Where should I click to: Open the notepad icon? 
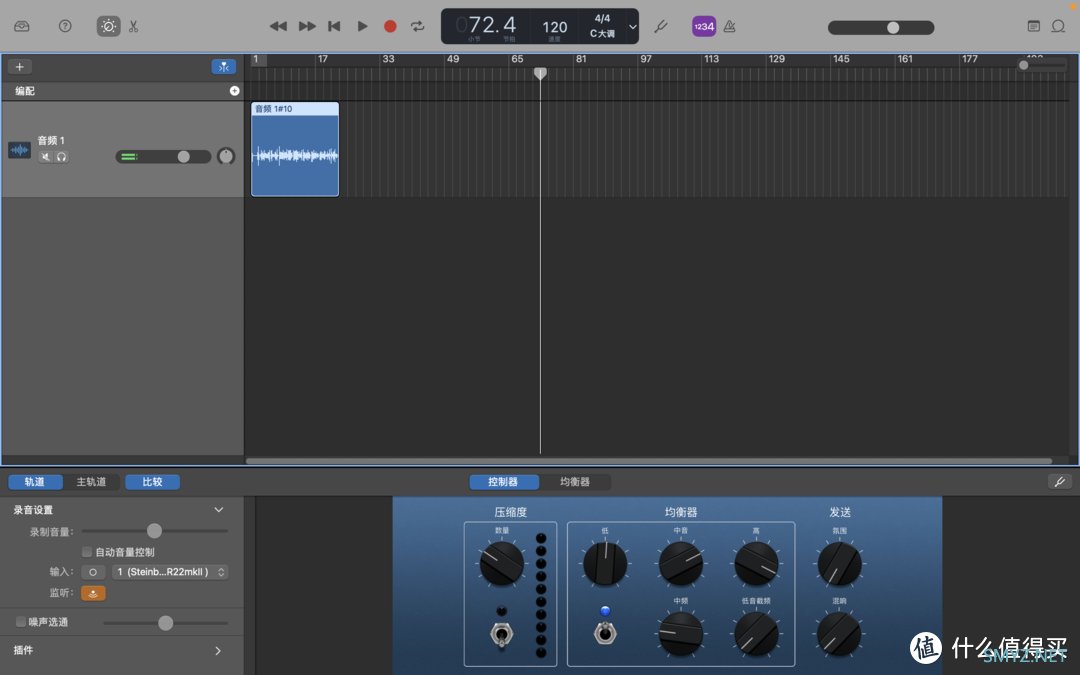pyautogui.click(x=1034, y=26)
